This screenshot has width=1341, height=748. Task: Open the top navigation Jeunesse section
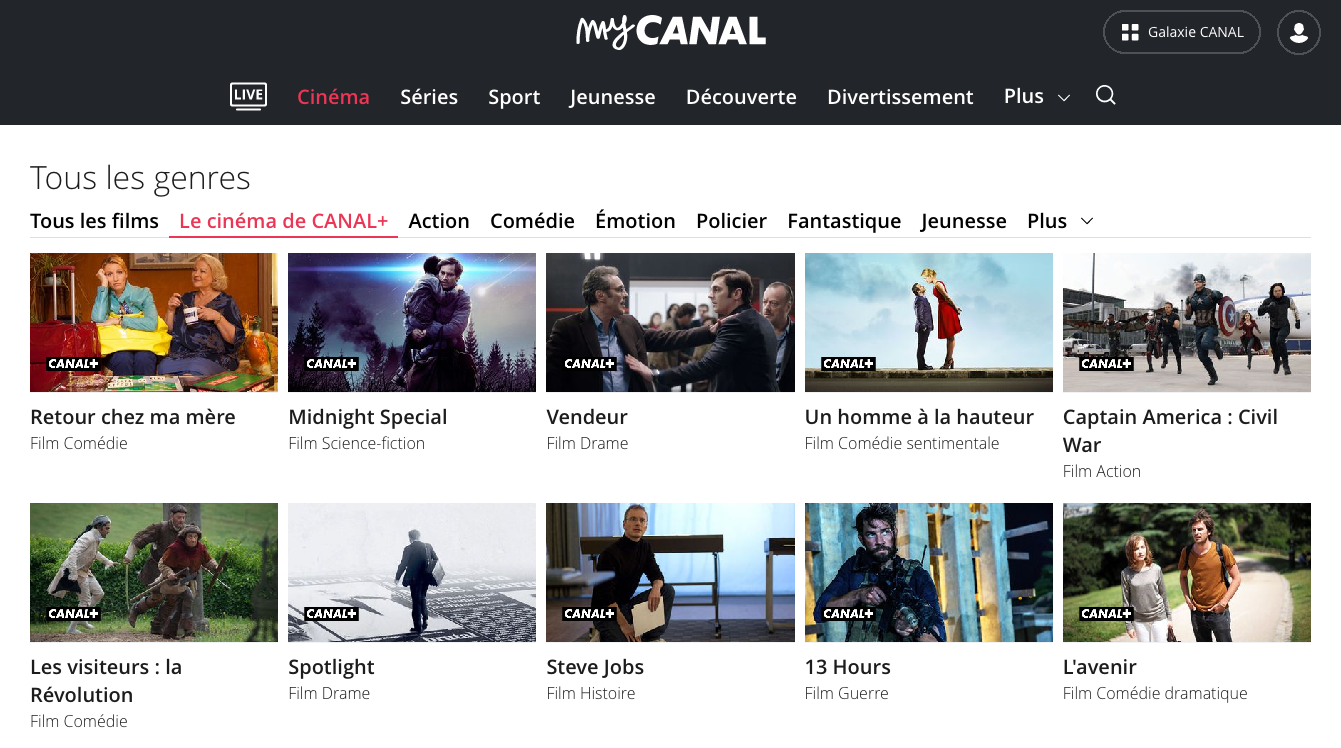(613, 97)
